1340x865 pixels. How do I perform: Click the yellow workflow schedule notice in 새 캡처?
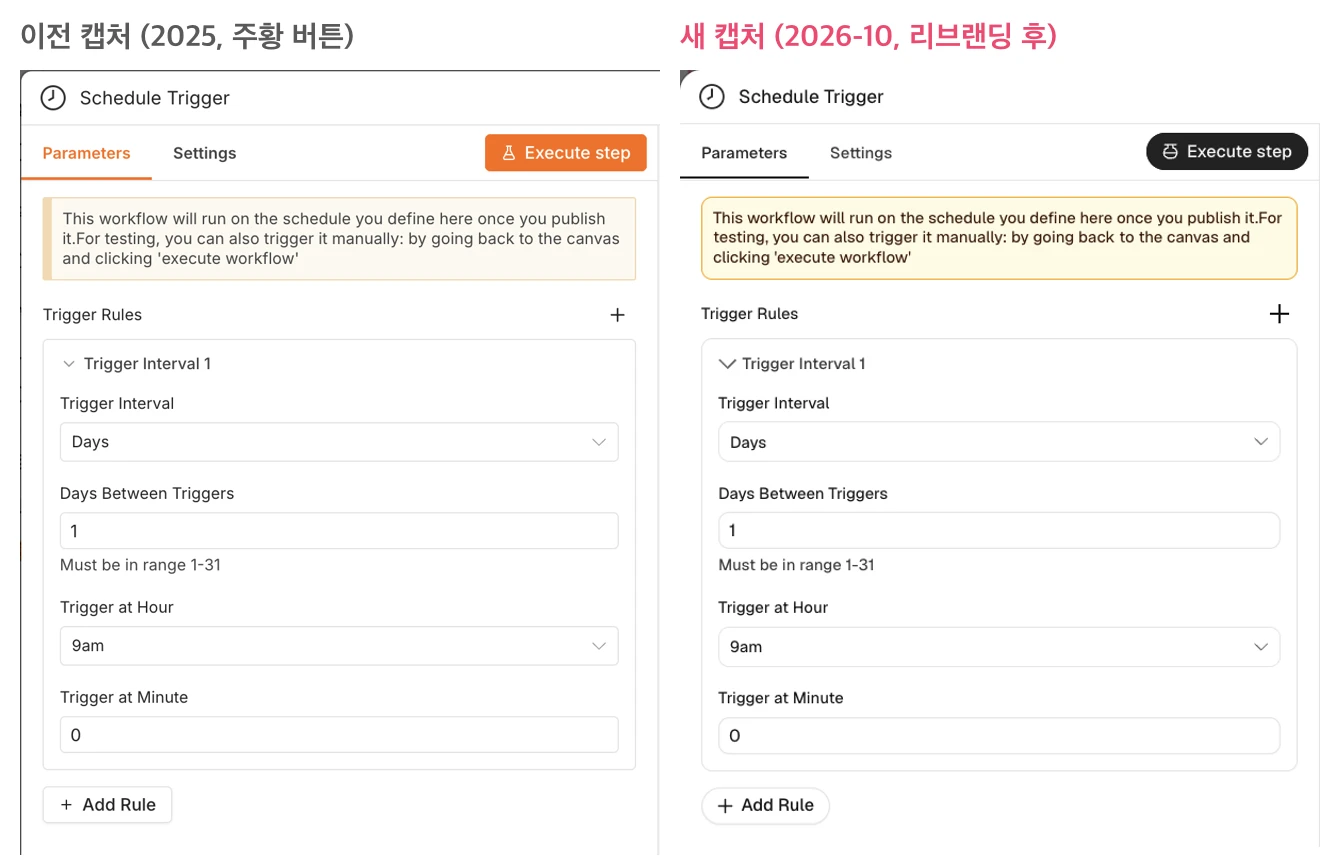(999, 237)
